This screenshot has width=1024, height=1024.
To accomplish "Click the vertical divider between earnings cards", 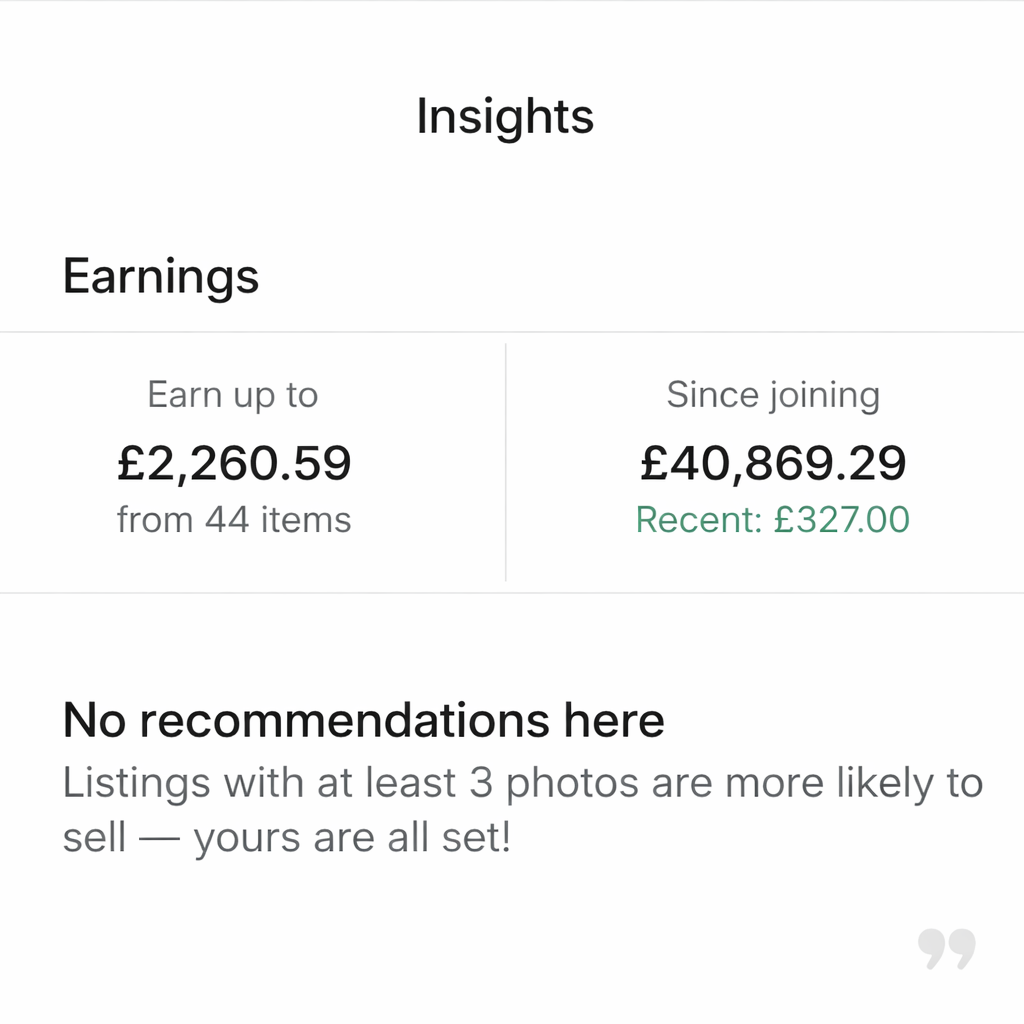I will click(506, 462).
